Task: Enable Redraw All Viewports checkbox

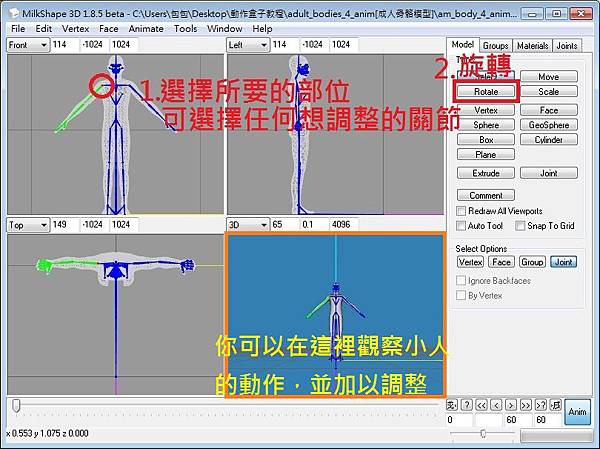Action: pyautogui.click(x=461, y=211)
